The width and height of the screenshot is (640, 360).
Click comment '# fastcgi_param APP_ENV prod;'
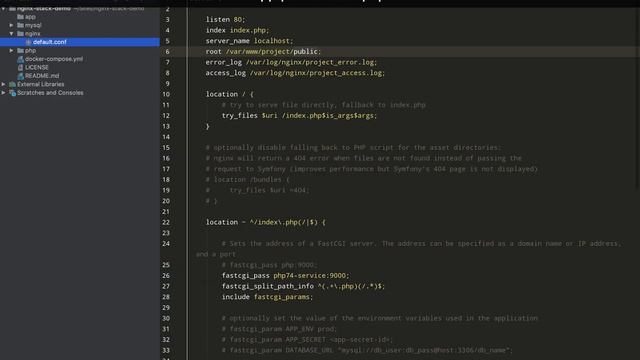point(280,329)
